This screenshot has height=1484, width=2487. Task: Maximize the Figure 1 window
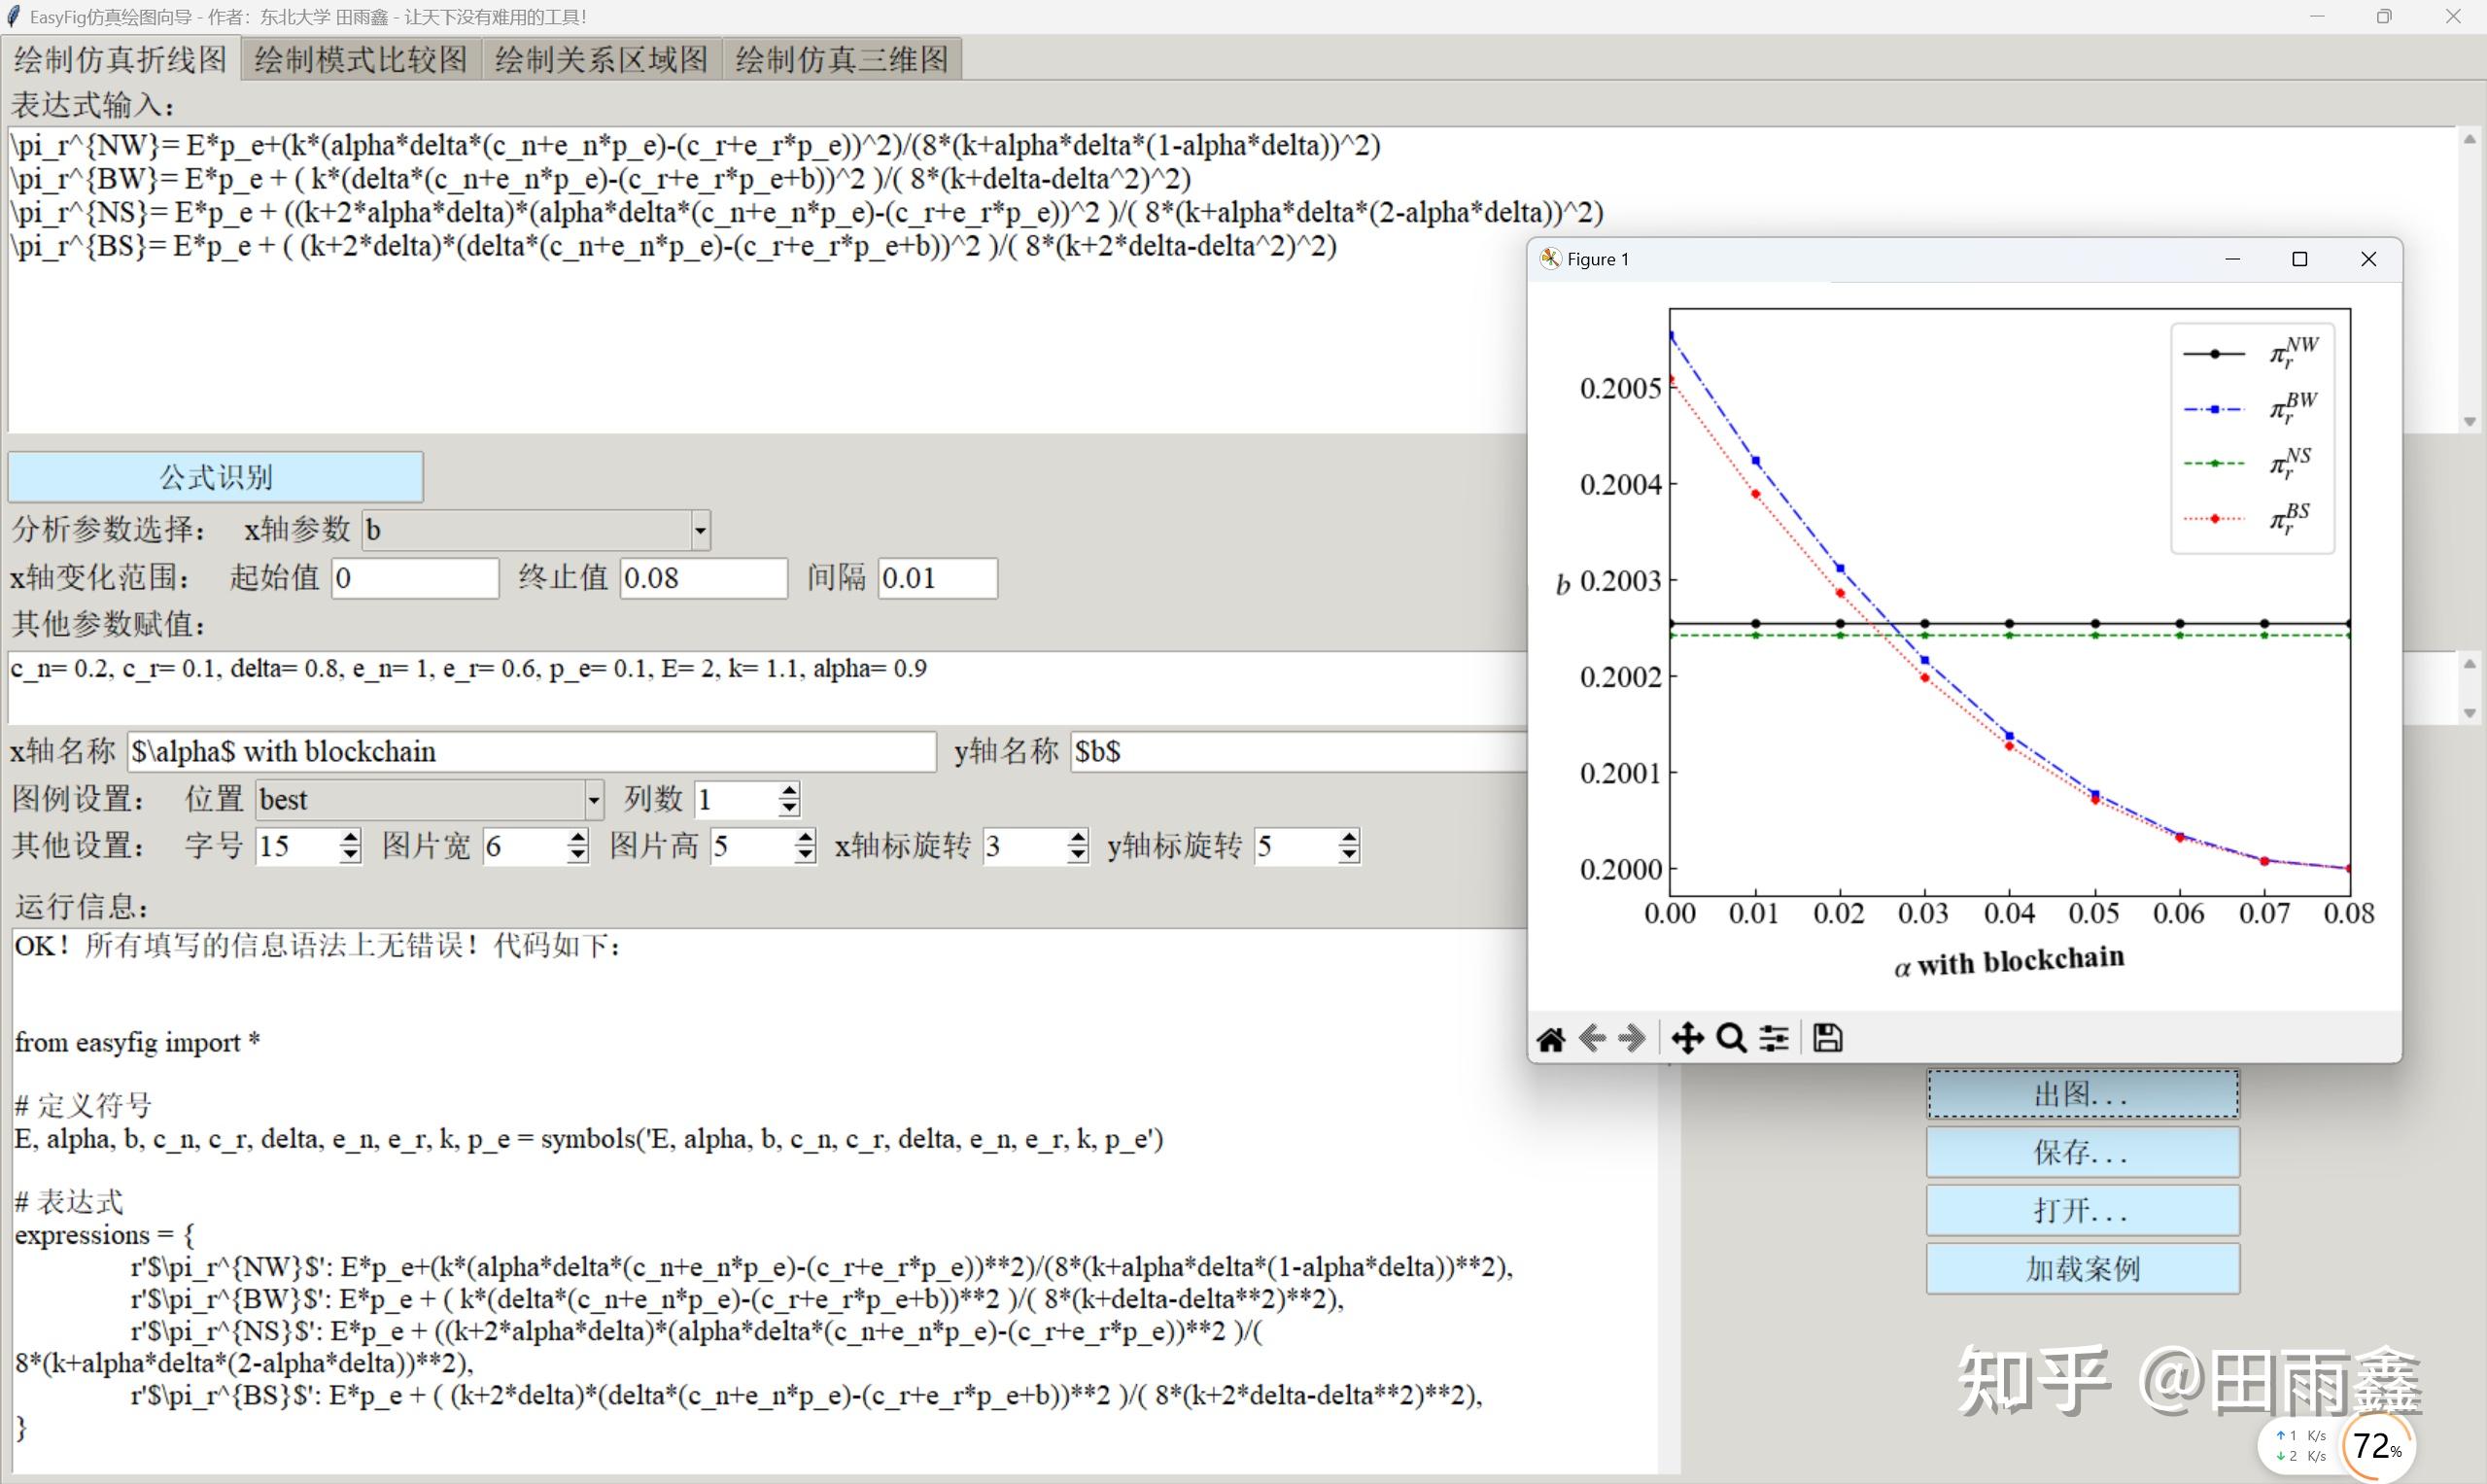click(x=2299, y=259)
